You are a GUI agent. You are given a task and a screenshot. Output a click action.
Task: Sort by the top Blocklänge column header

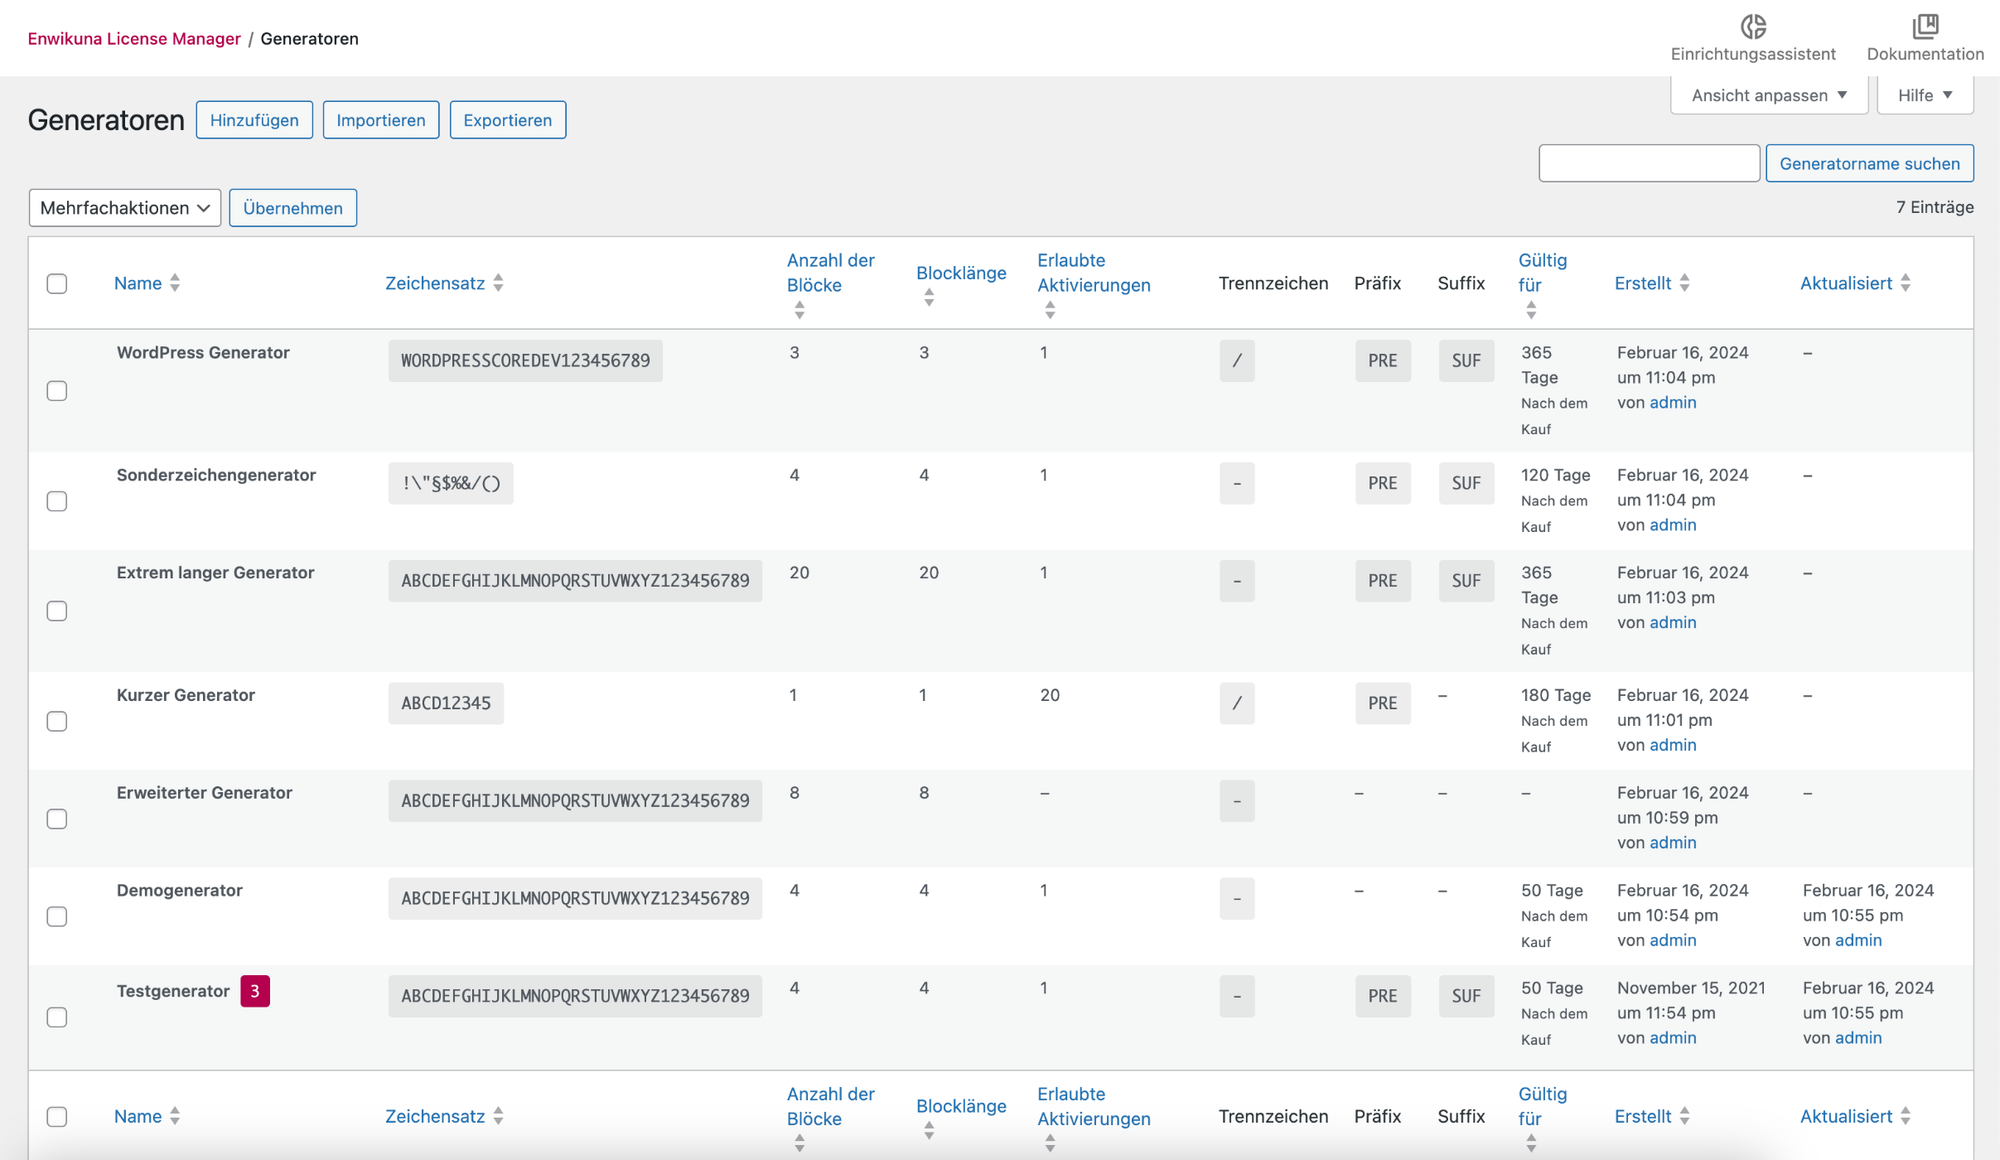click(961, 273)
